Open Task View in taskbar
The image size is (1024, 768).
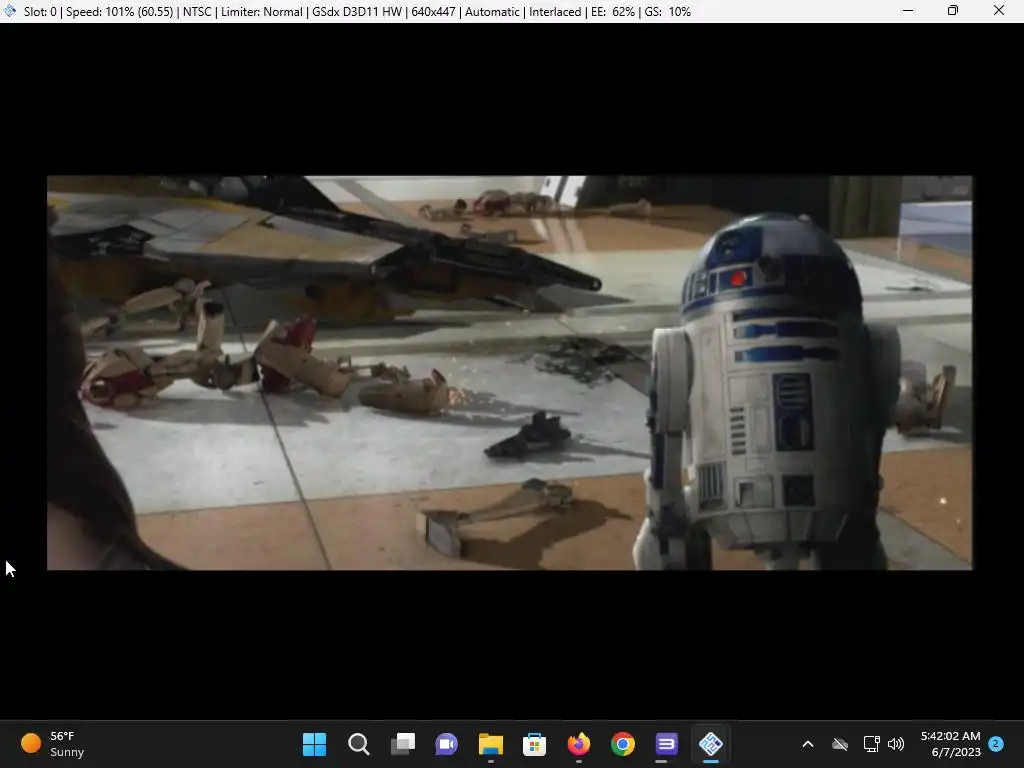[403, 744]
